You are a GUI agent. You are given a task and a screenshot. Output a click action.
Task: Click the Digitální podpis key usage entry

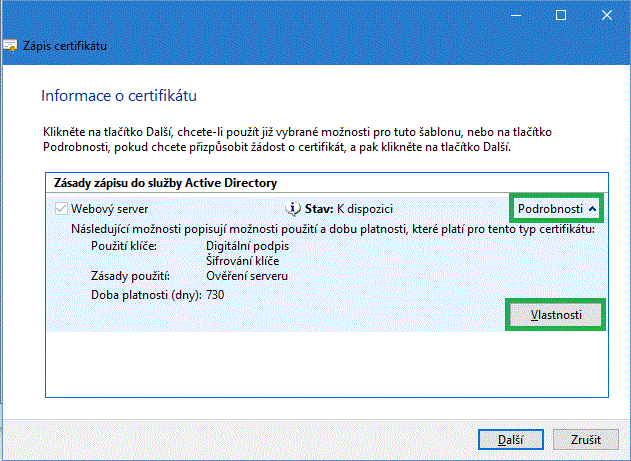pos(247,244)
